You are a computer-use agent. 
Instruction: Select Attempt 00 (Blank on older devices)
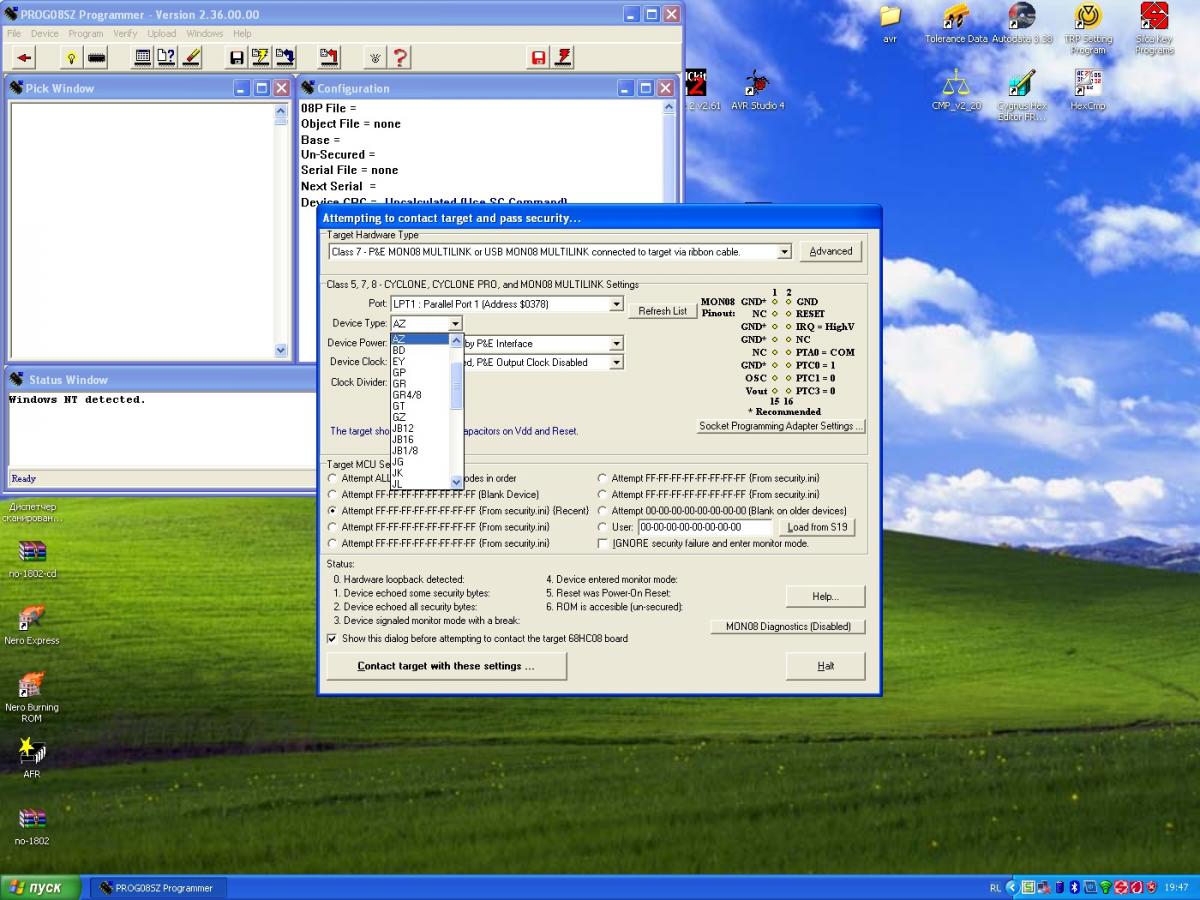point(603,510)
